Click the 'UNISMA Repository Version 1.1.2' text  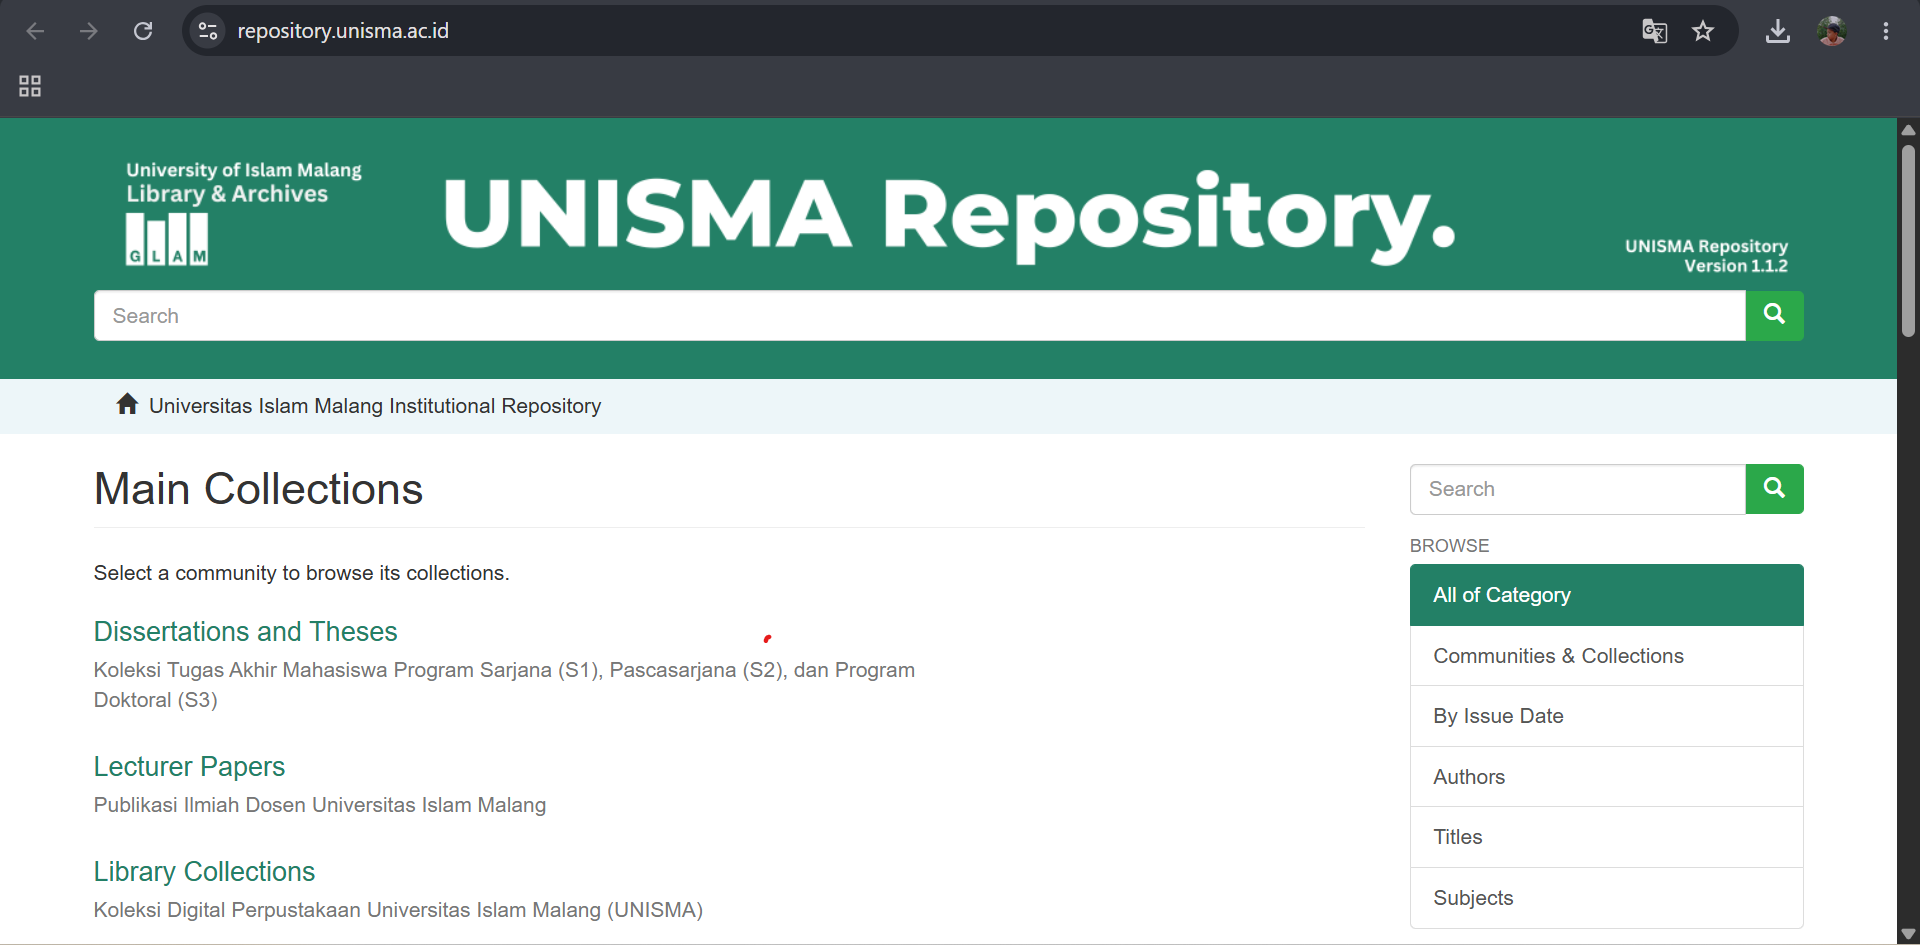coord(1706,256)
